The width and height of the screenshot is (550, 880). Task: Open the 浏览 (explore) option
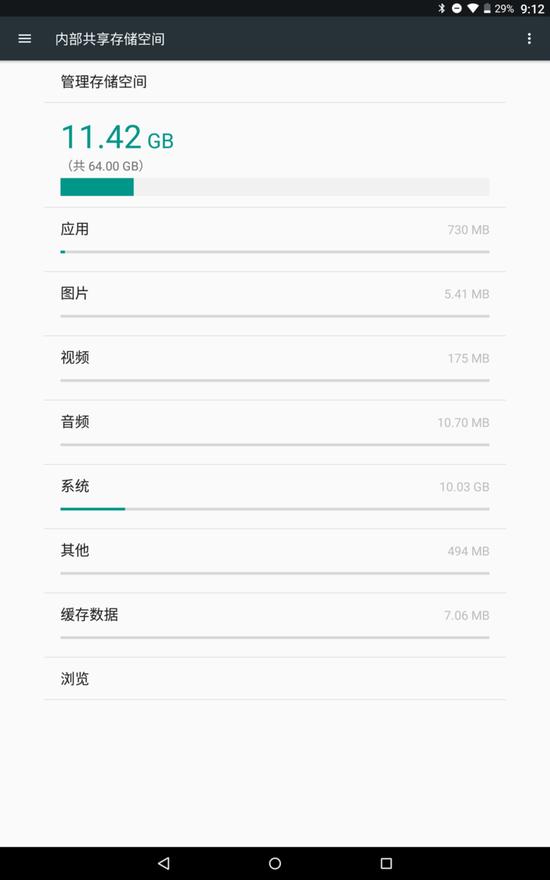(x=275, y=679)
